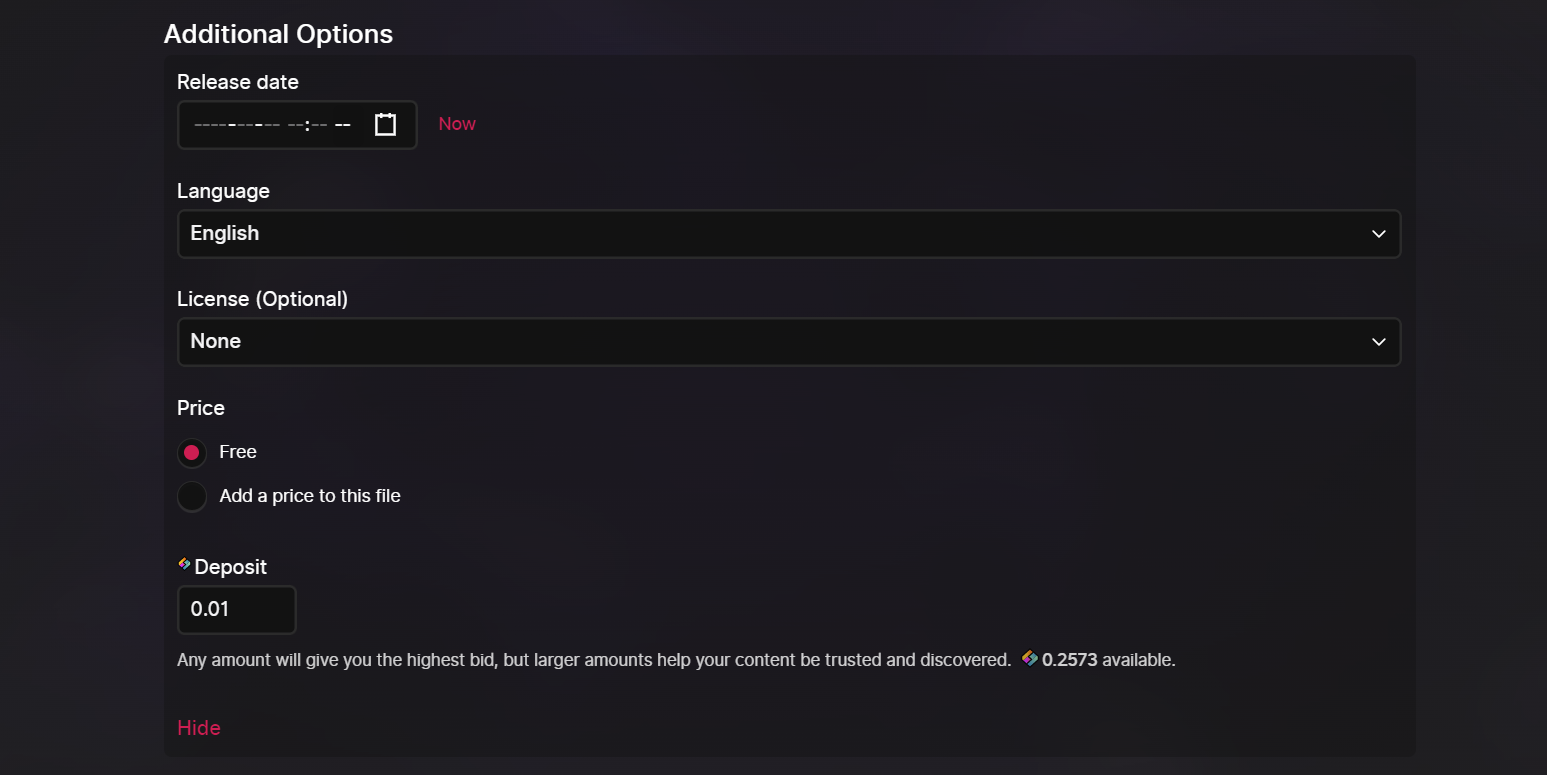Click the 'Free' option label text
The image size is (1547, 775).
[x=238, y=452]
